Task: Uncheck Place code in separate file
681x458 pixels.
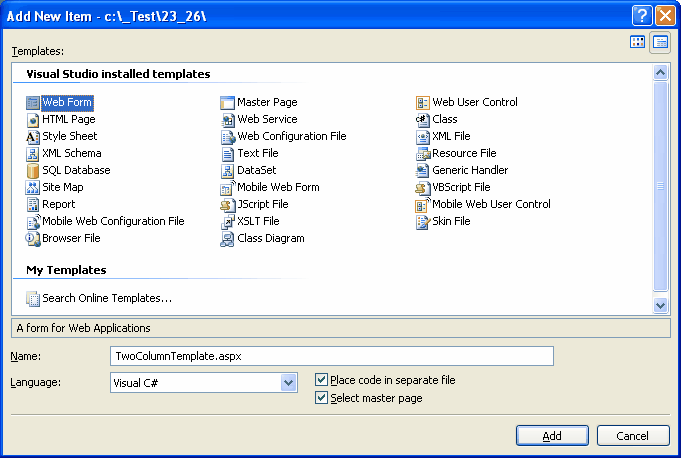Action: pyautogui.click(x=321, y=380)
